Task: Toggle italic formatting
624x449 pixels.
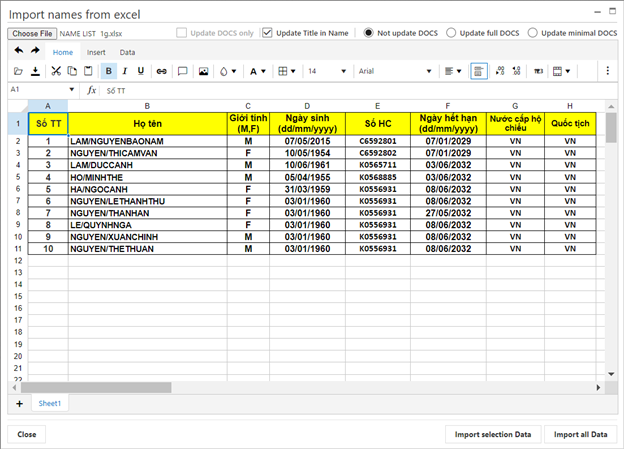Action: pos(125,71)
